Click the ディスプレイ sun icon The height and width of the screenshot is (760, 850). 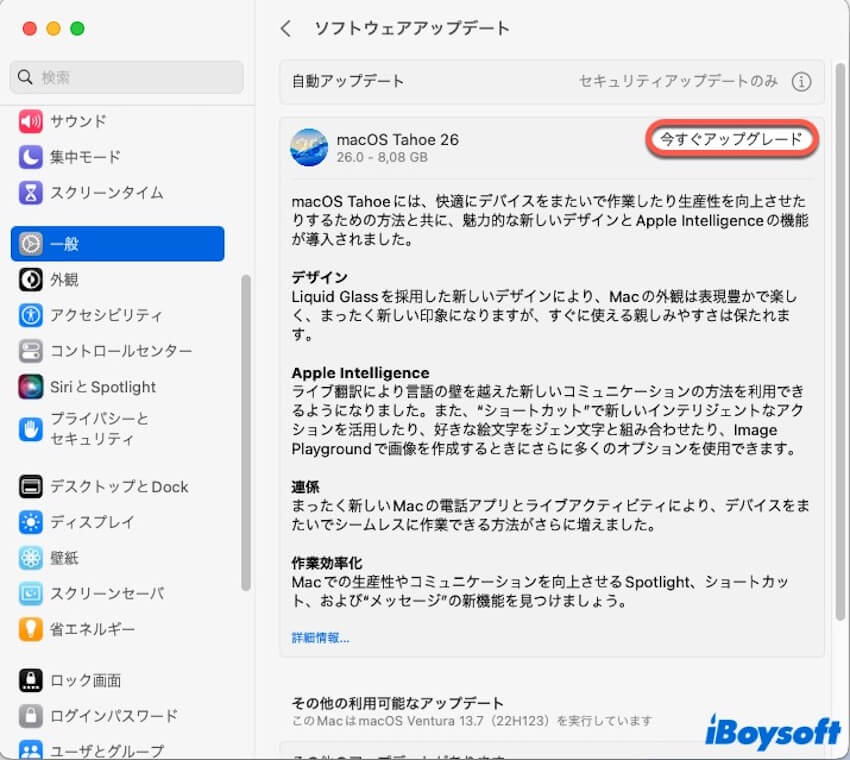(30, 522)
